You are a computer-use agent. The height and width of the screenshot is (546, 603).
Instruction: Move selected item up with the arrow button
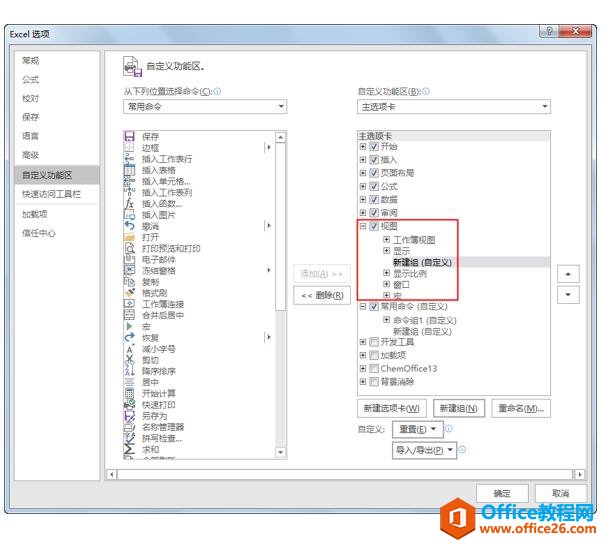coord(568,274)
